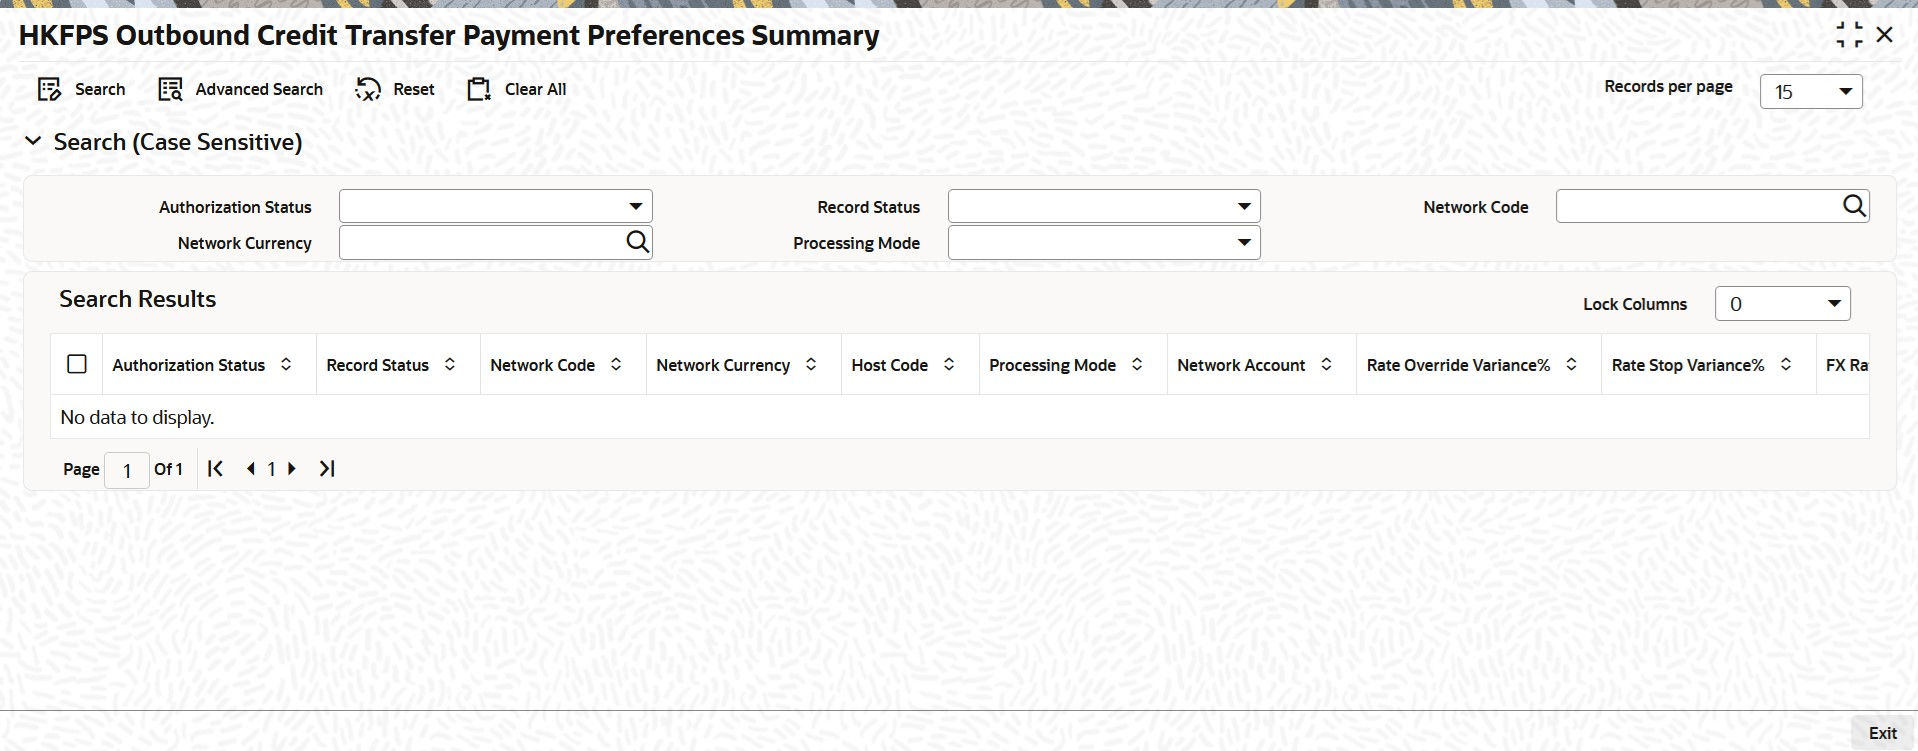The image size is (1918, 751).
Task: Sort by Network Code column
Action: (x=616, y=365)
